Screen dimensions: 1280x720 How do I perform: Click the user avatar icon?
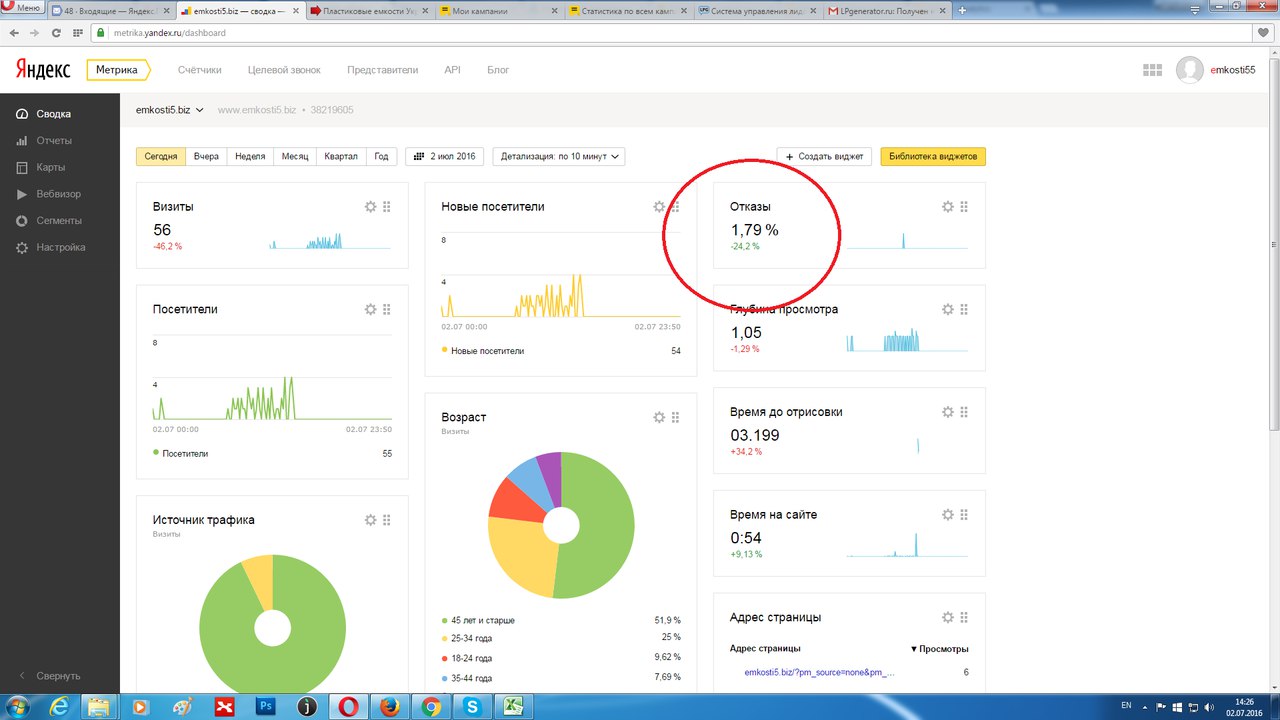pos(1190,70)
